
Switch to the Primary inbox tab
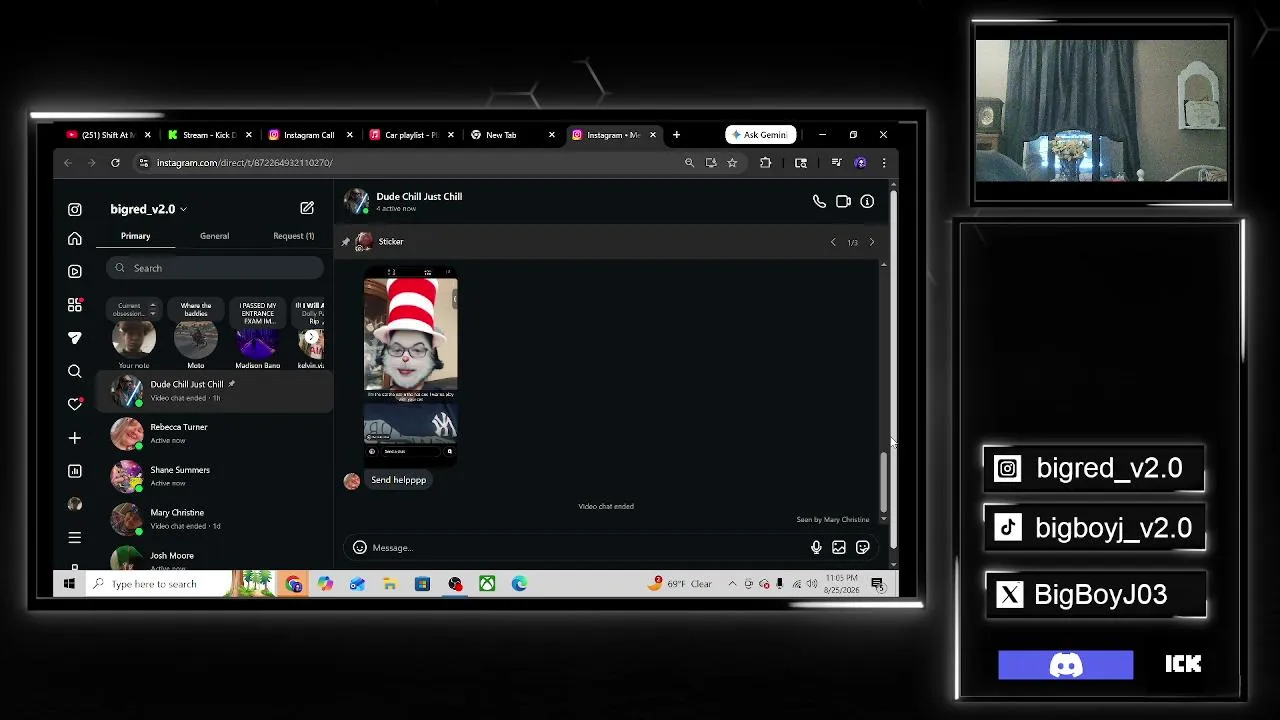tap(135, 236)
